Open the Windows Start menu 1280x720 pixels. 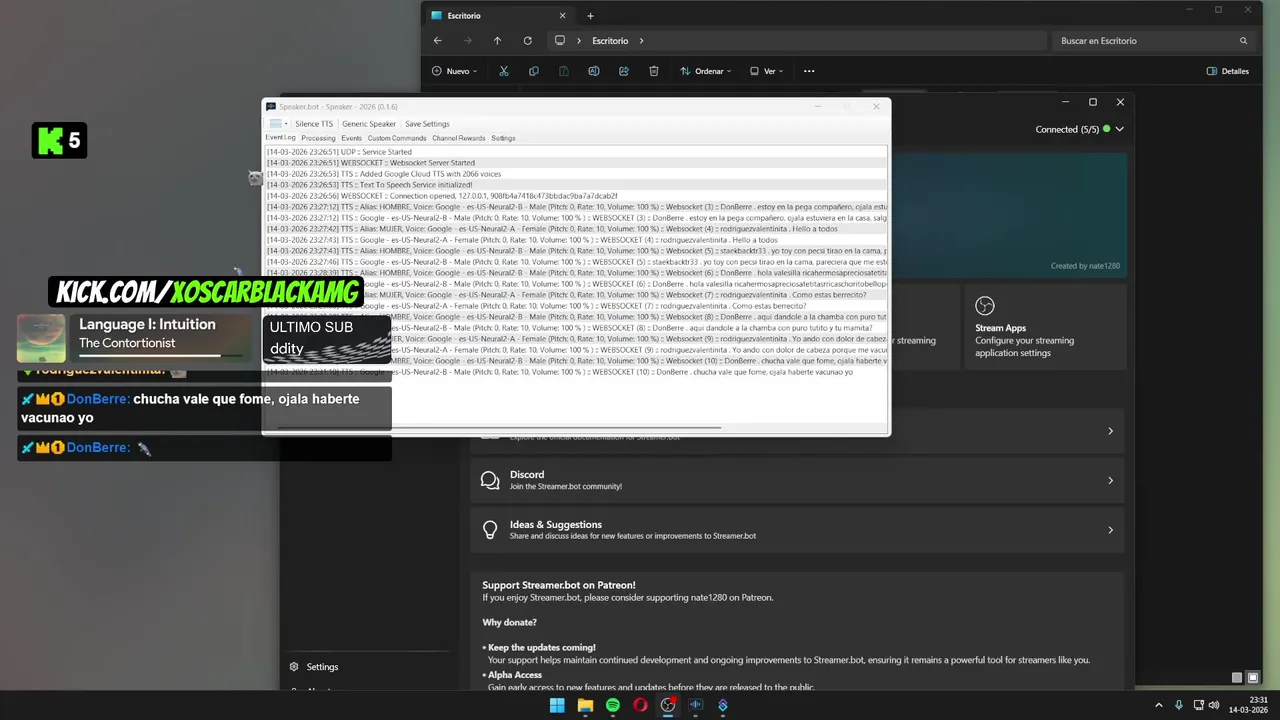tap(557, 705)
